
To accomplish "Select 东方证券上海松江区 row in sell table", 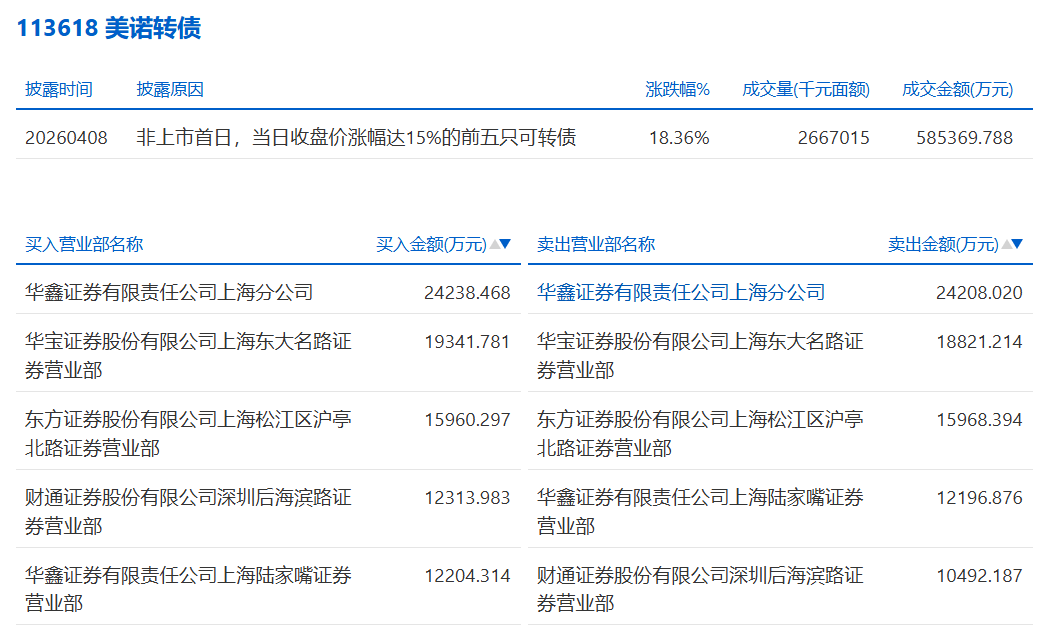I will click(x=700, y=433).
